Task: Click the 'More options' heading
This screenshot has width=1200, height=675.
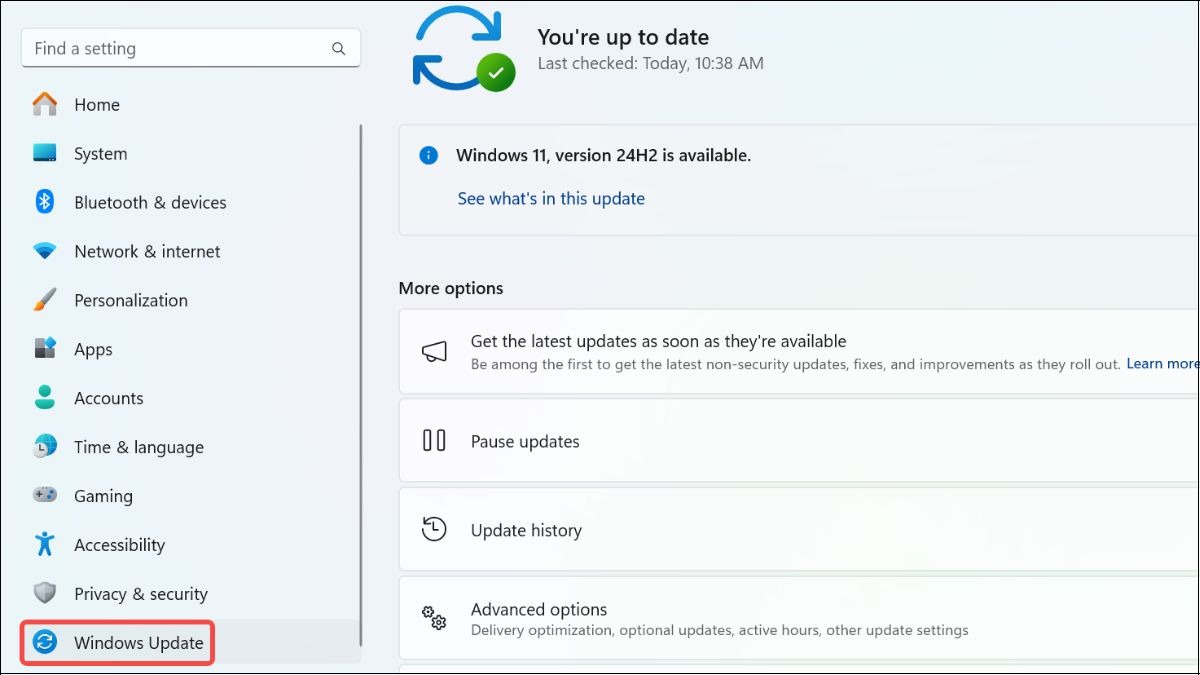Action: (451, 288)
